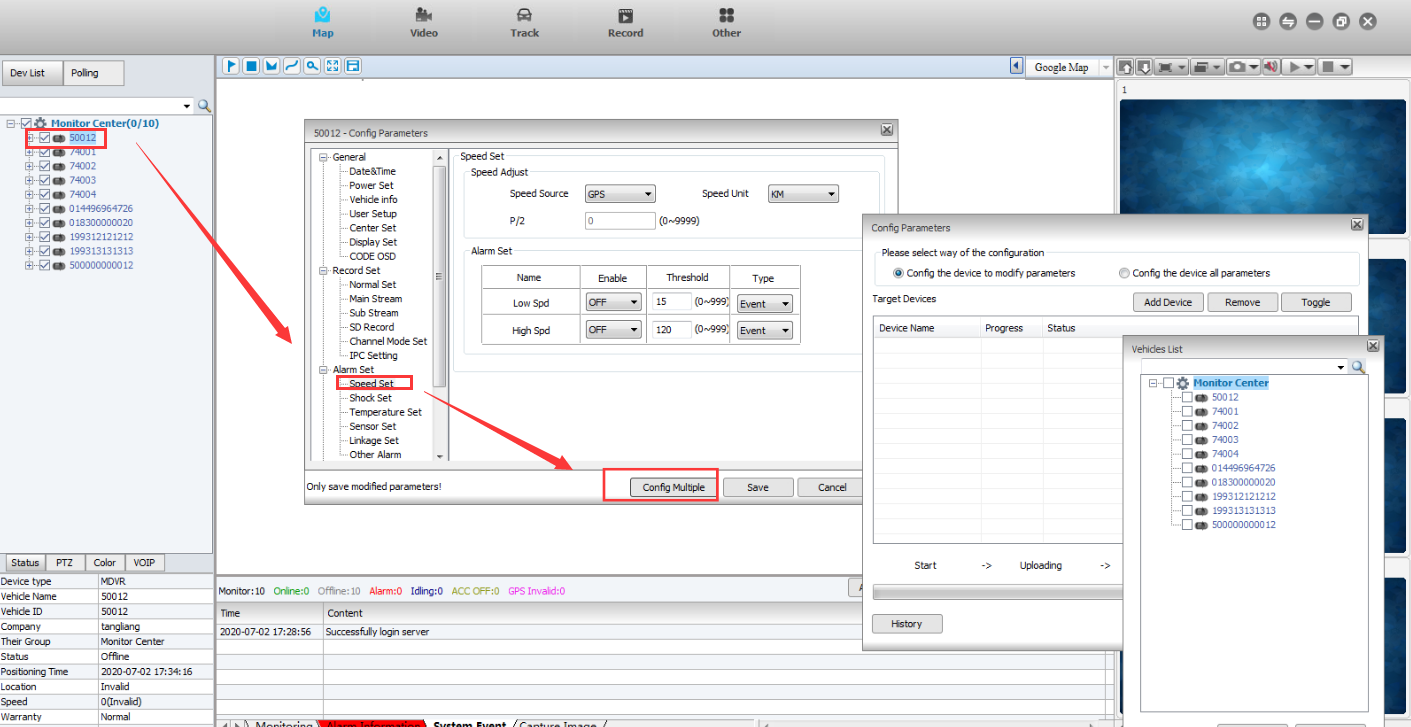Click the P/2 input field
The width and height of the screenshot is (1411, 727).
tap(620, 220)
